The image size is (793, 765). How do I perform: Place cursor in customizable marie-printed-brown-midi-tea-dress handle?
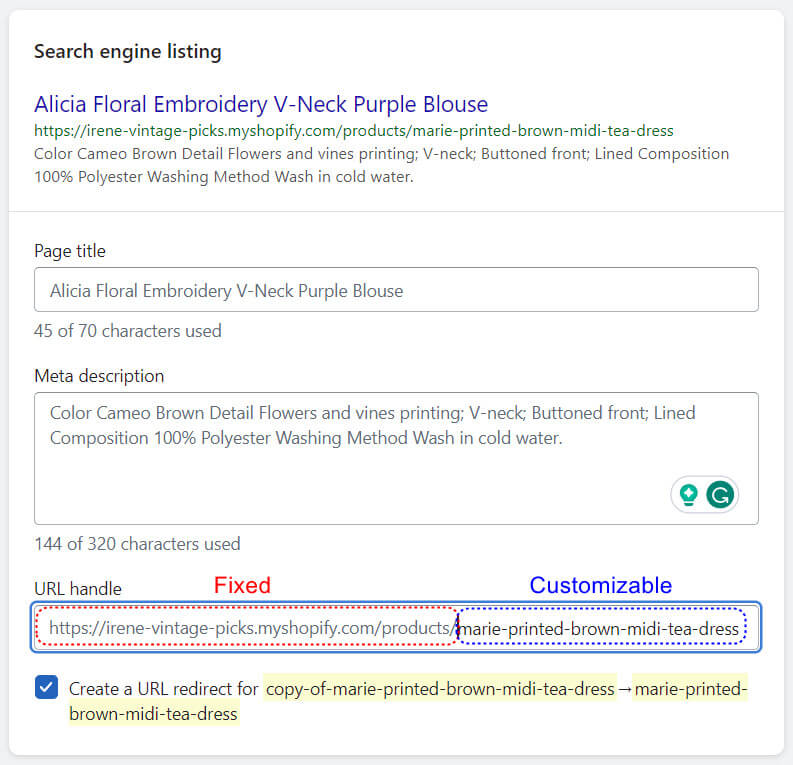[599, 628]
